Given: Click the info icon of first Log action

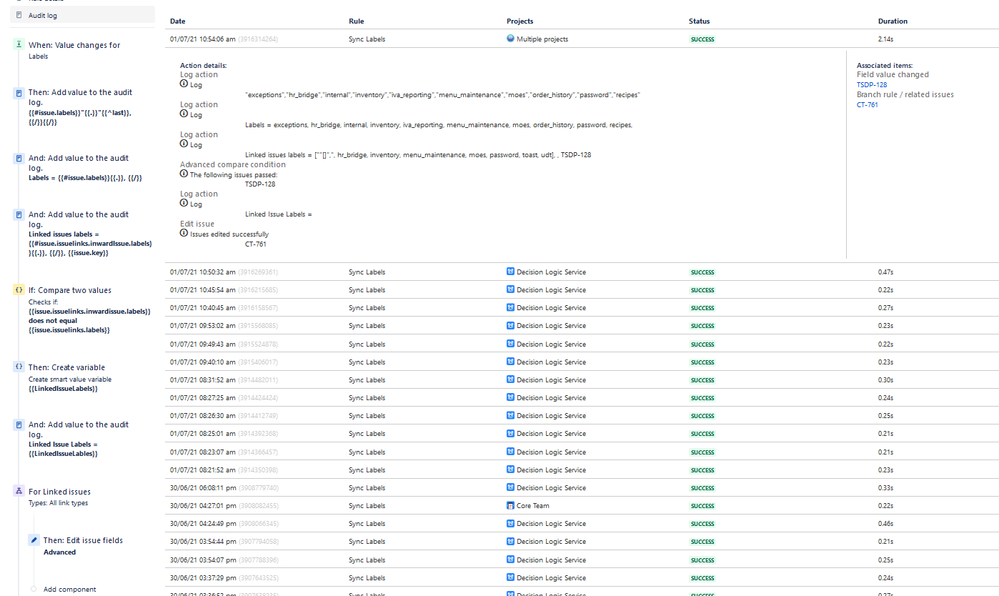Looking at the screenshot, I should pos(183,84).
